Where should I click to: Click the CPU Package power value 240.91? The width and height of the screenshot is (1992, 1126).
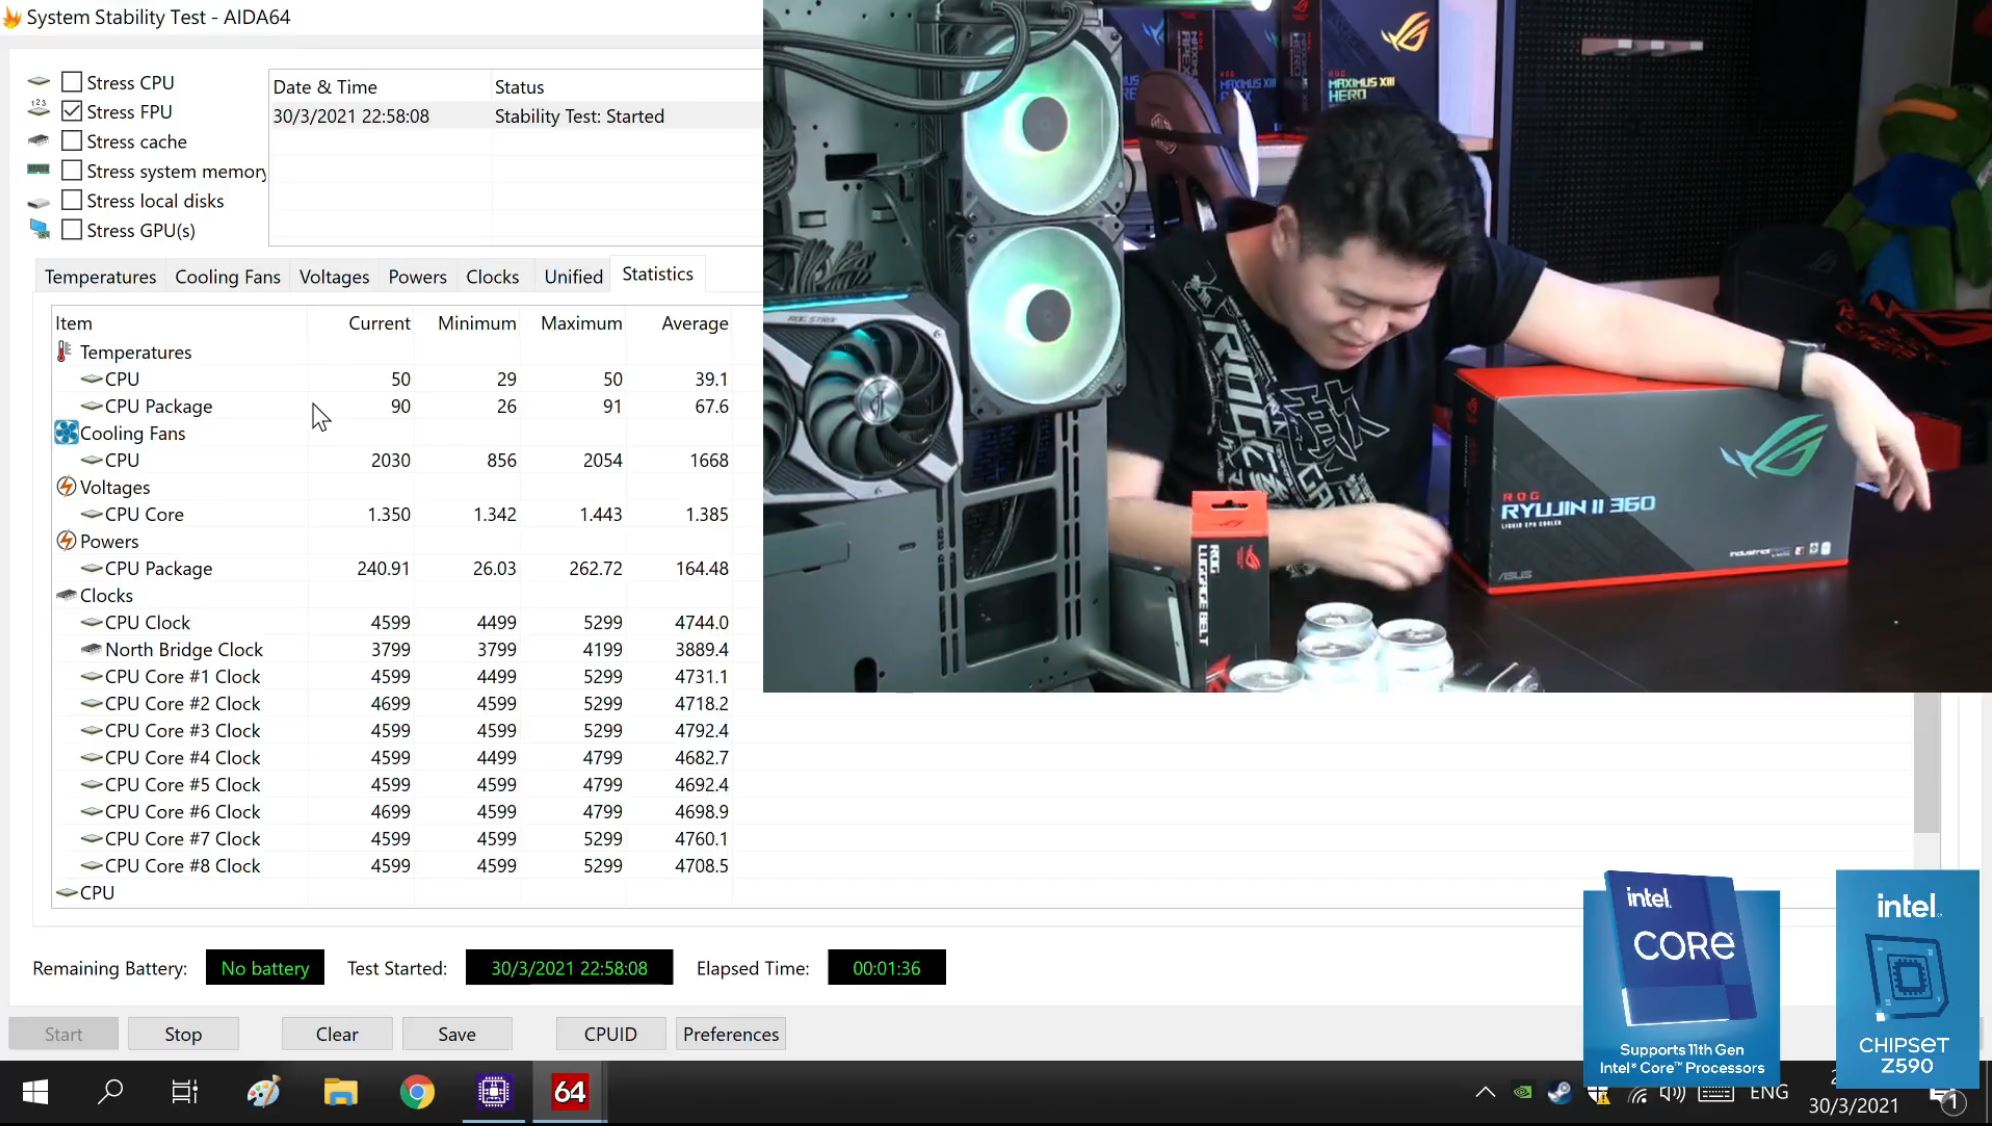point(383,568)
